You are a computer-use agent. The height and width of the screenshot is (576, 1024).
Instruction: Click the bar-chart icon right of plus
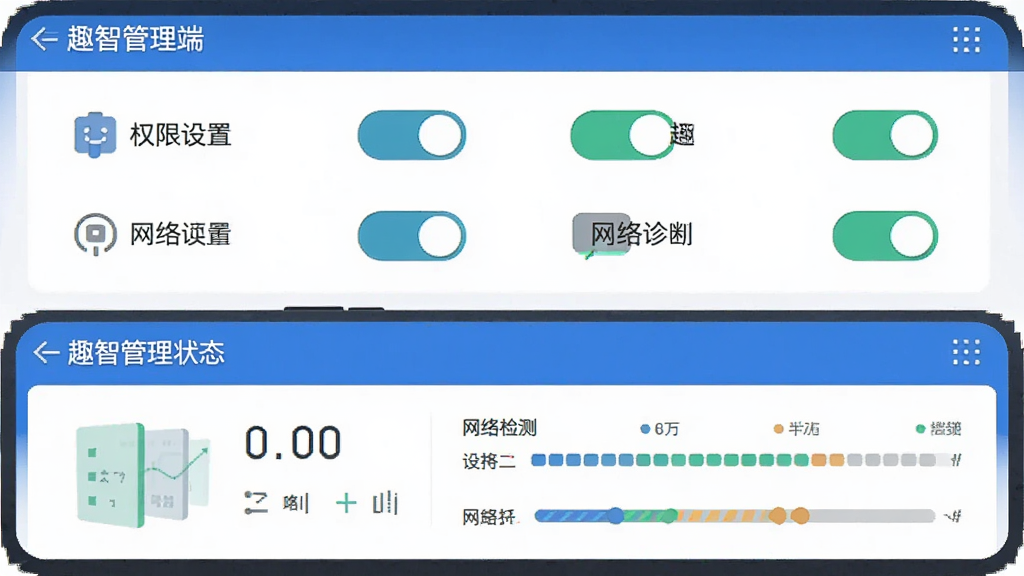pyautogui.click(x=385, y=502)
